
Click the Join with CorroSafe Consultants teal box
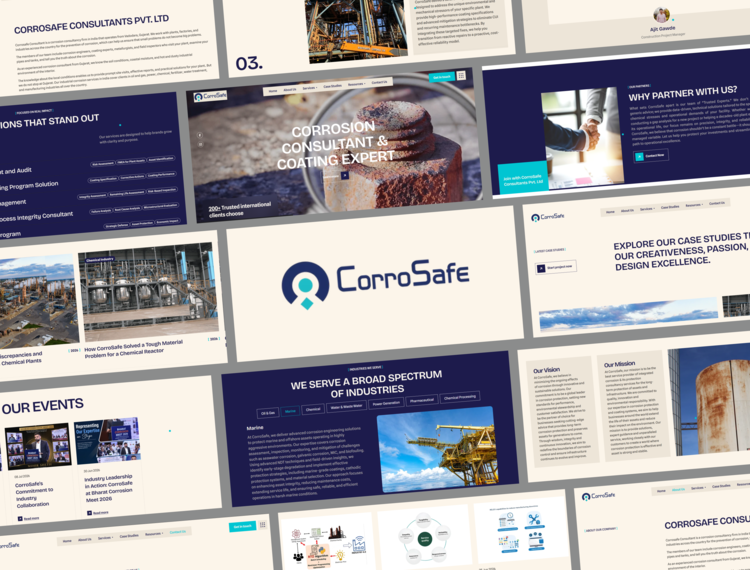(x=523, y=178)
